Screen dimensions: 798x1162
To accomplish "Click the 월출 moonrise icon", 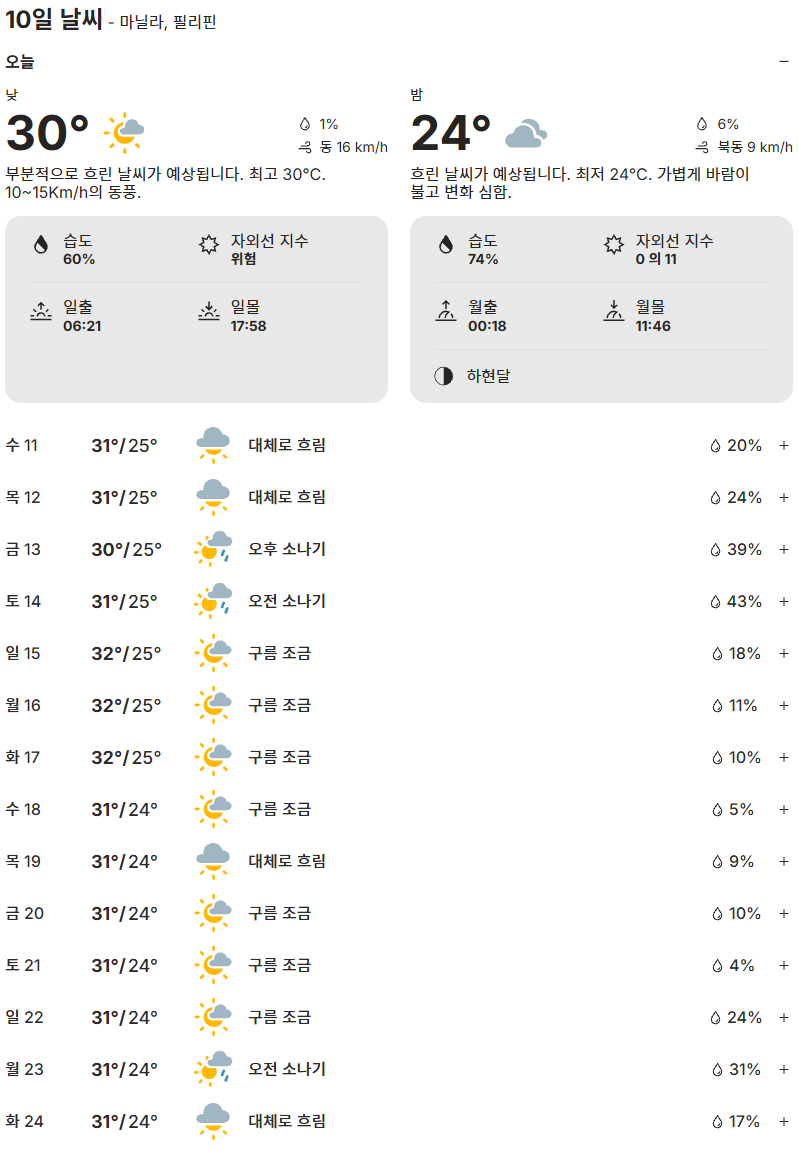I will click(445, 312).
